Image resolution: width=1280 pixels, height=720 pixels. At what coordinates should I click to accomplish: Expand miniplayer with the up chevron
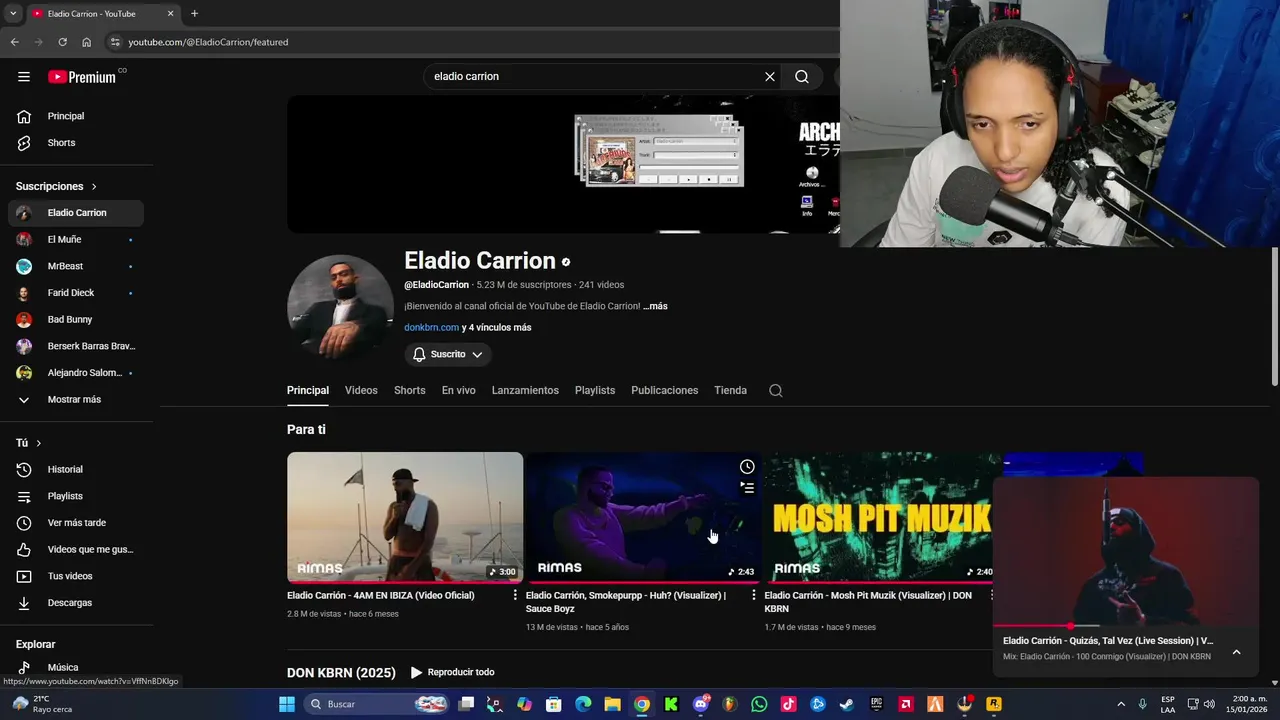pyautogui.click(x=1236, y=652)
